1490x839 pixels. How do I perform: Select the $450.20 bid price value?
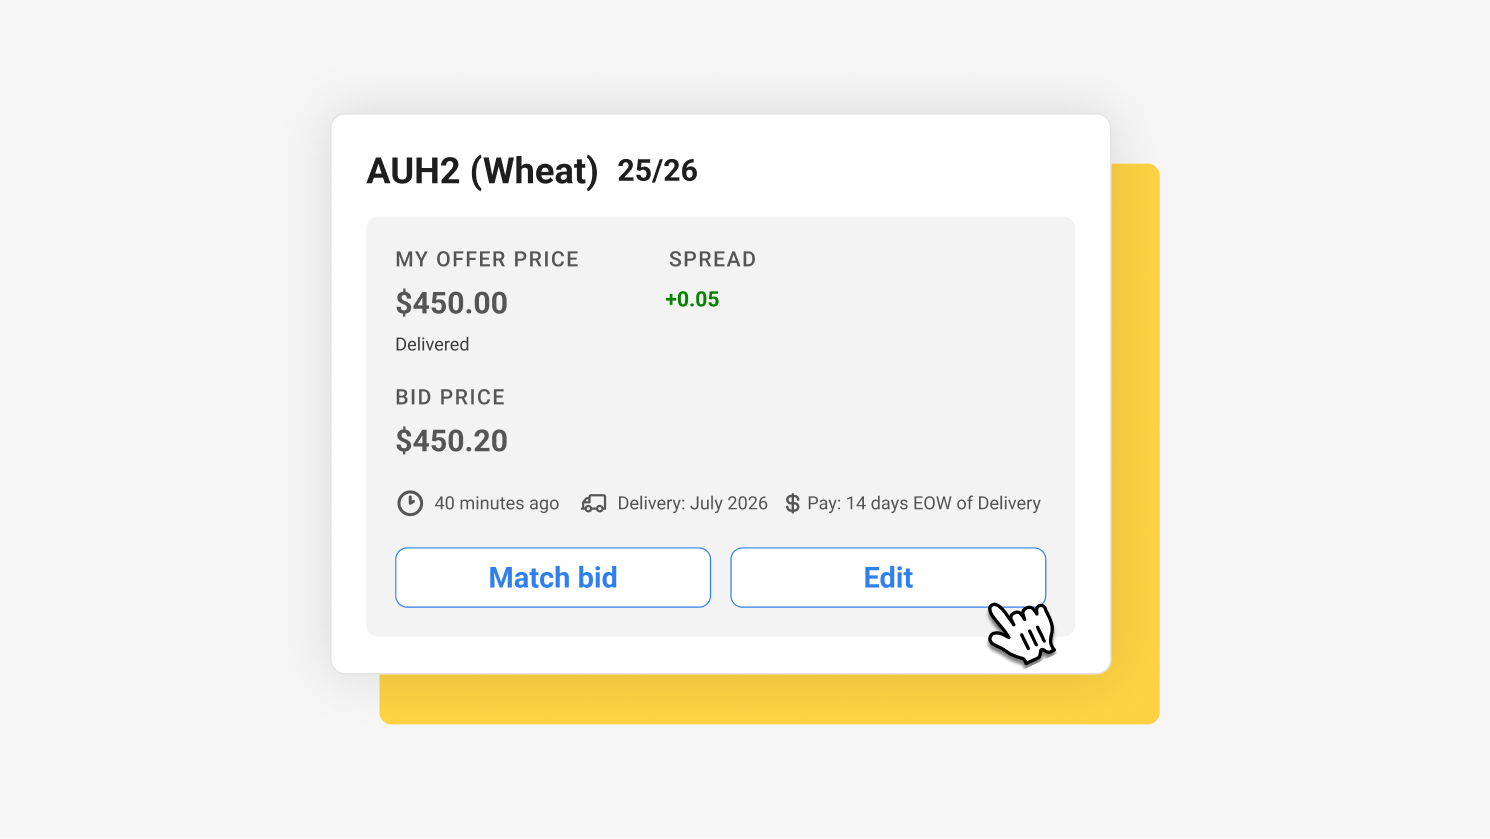click(451, 441)
